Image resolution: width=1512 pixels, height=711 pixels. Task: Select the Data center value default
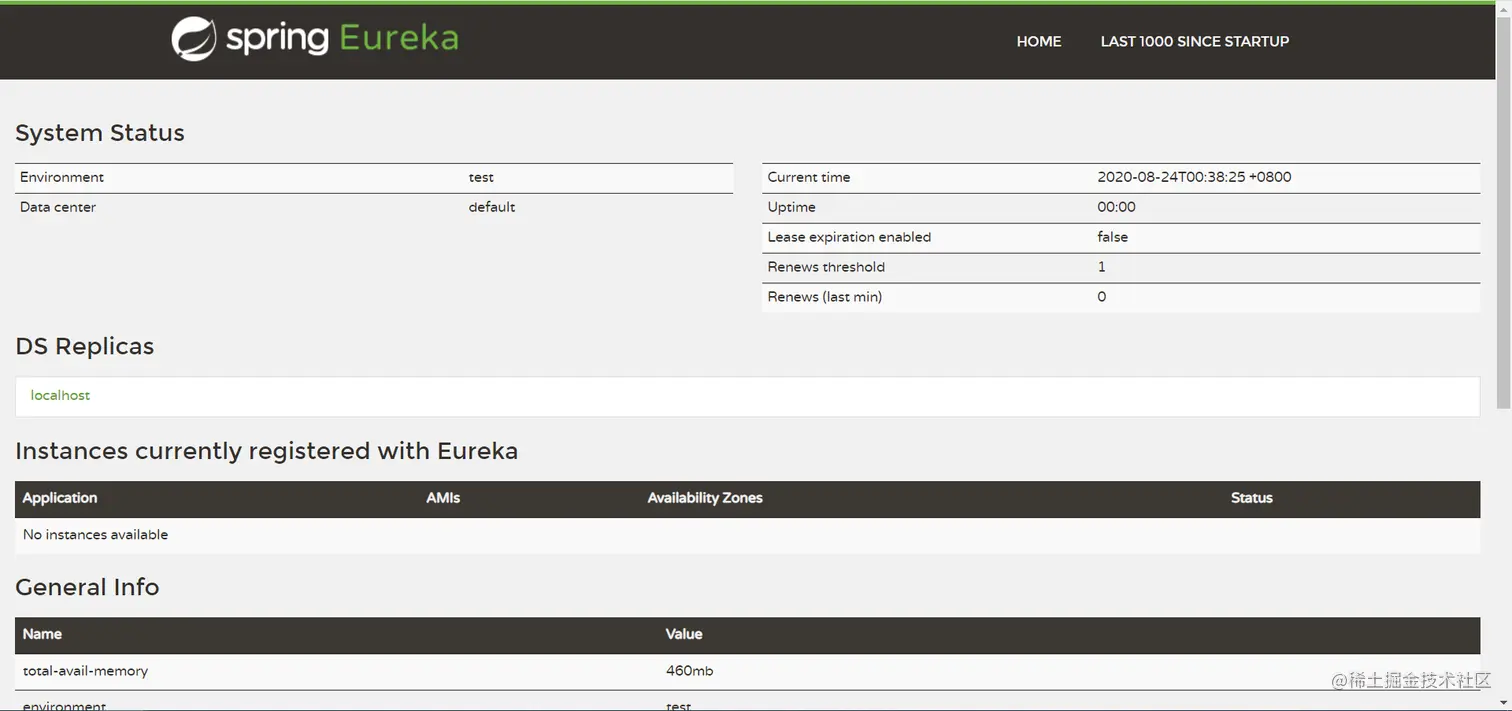coord(492,207)
